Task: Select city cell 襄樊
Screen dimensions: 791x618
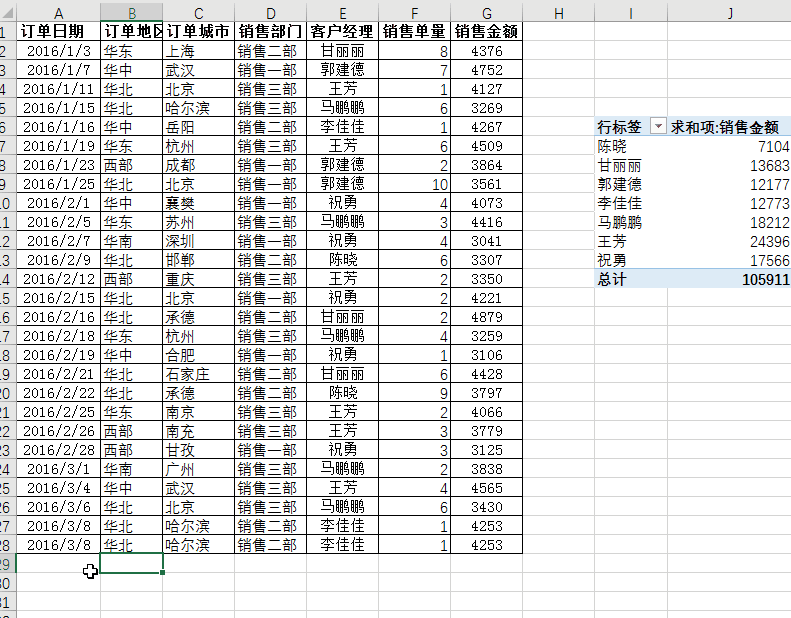Action: click(x=199, y=203)
